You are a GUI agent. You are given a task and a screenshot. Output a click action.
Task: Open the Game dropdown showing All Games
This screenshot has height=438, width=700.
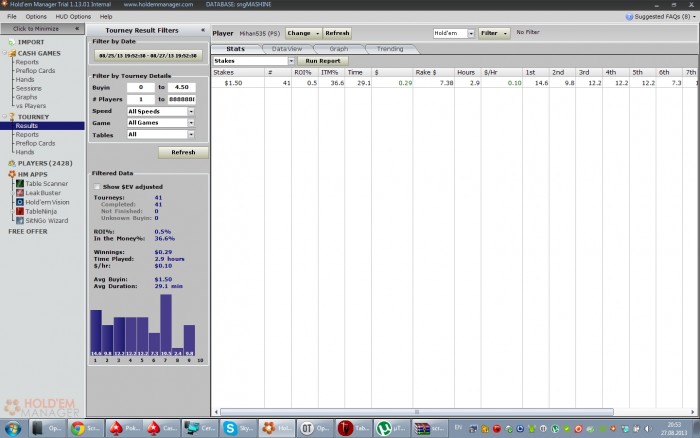(191, 123)
